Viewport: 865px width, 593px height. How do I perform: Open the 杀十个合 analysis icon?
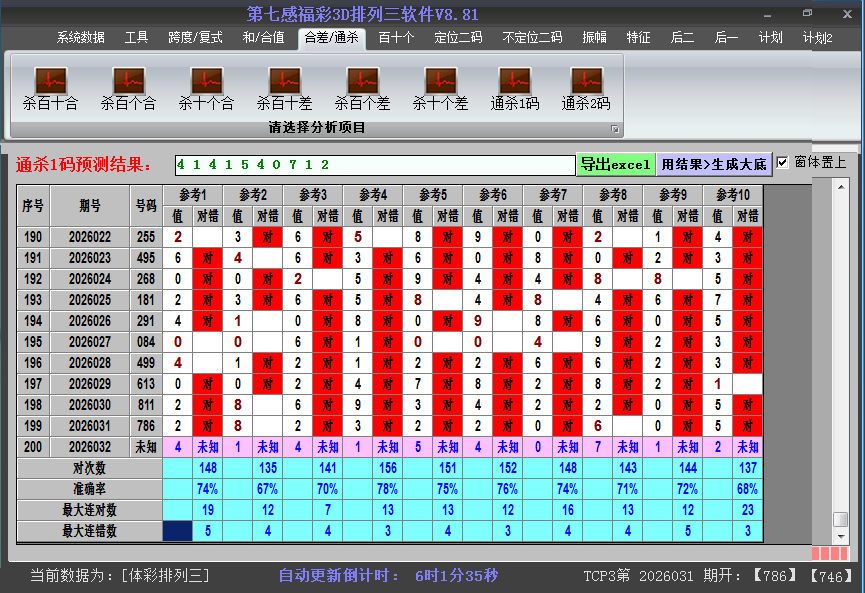(206, 81)
